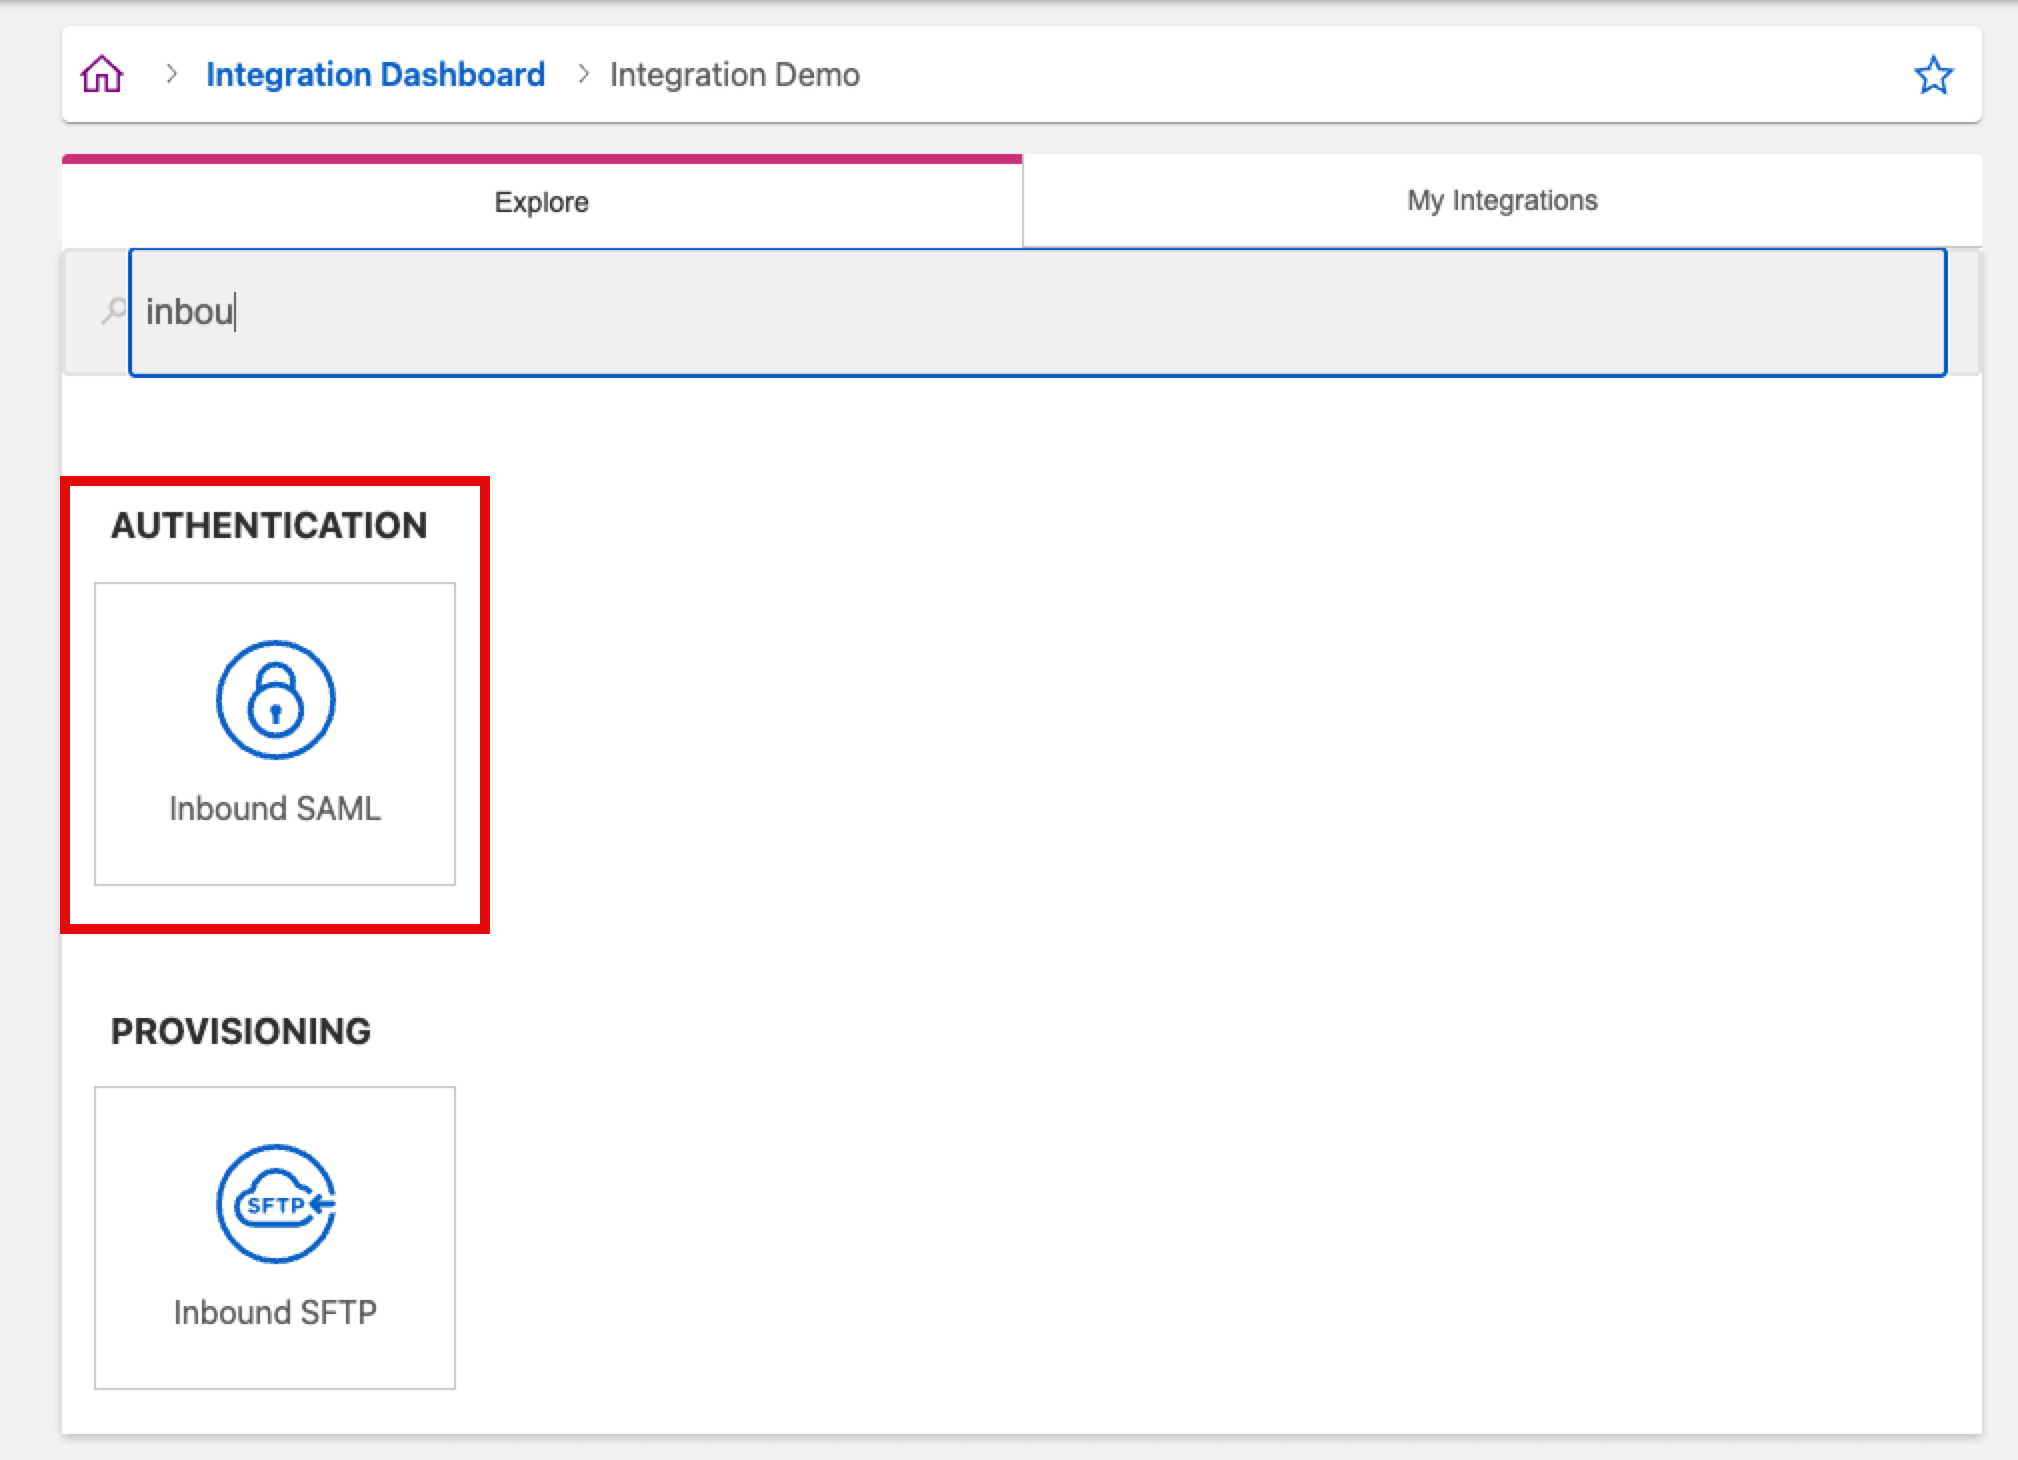Click the AUTHENTICATION section heading
2018x1460 pixels.
coord(269,525)
